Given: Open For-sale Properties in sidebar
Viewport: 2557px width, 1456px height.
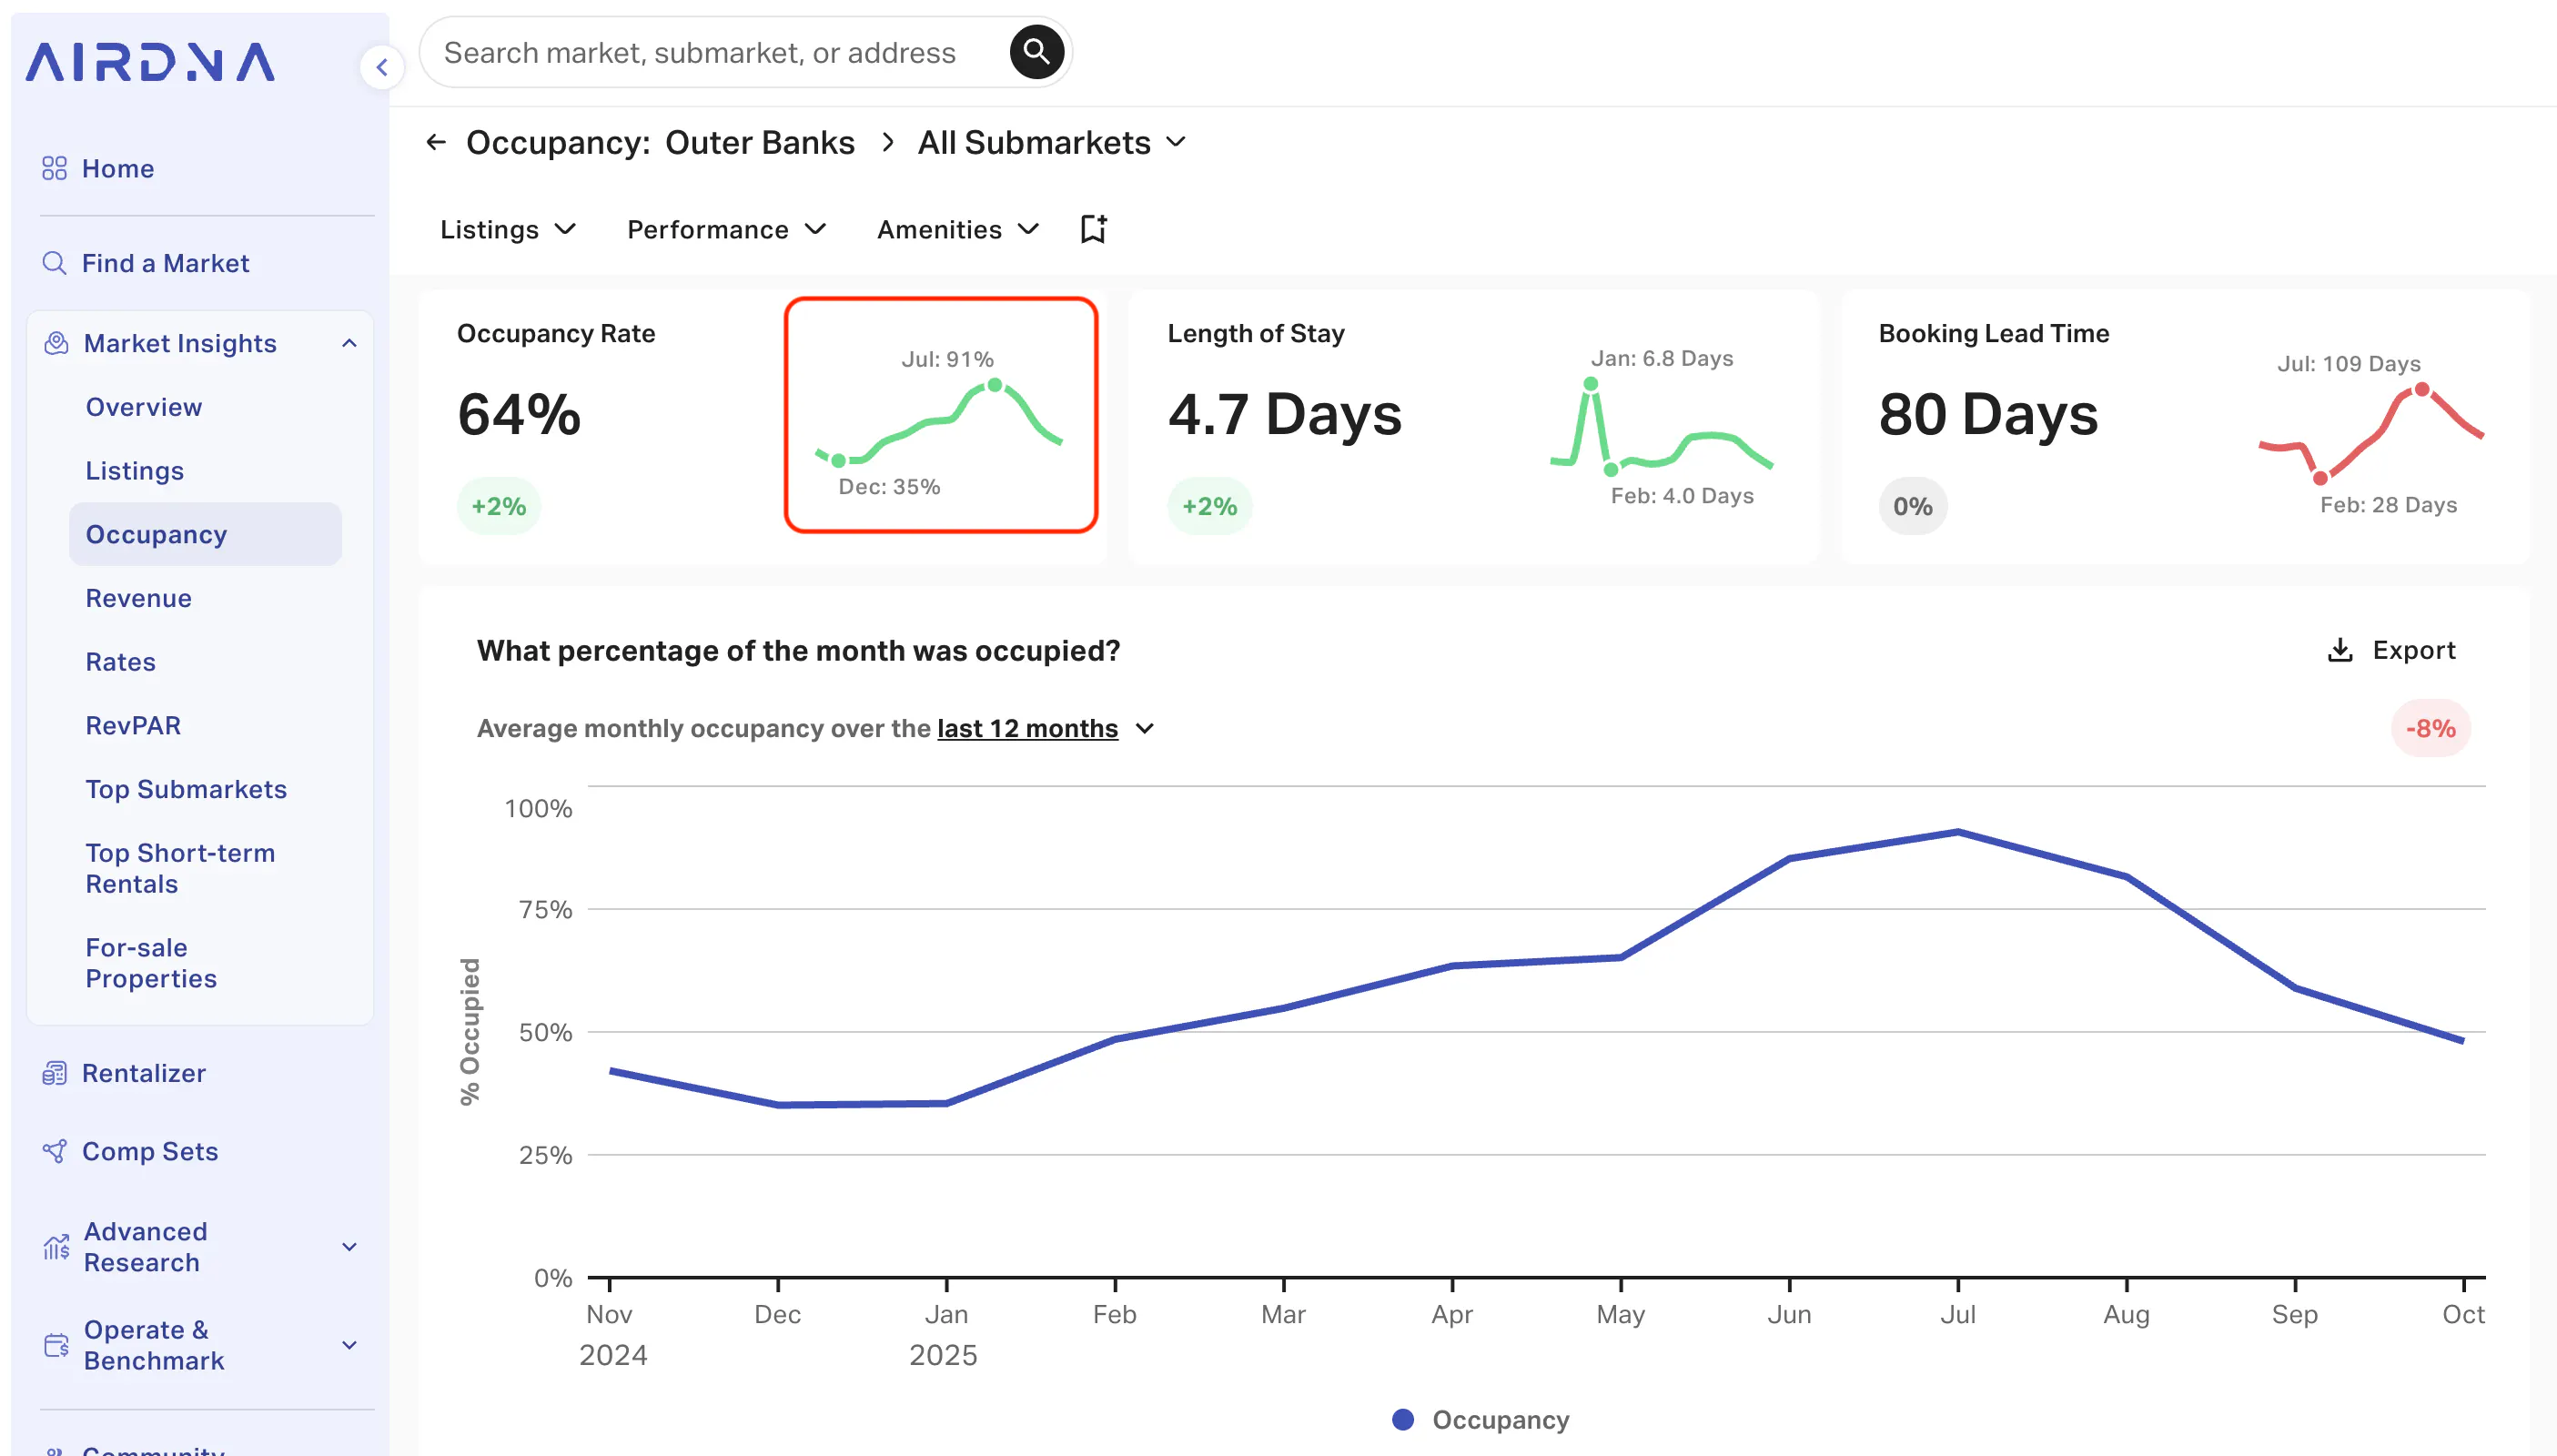Looking at the screenshot, I should click(x=151, y=963).
